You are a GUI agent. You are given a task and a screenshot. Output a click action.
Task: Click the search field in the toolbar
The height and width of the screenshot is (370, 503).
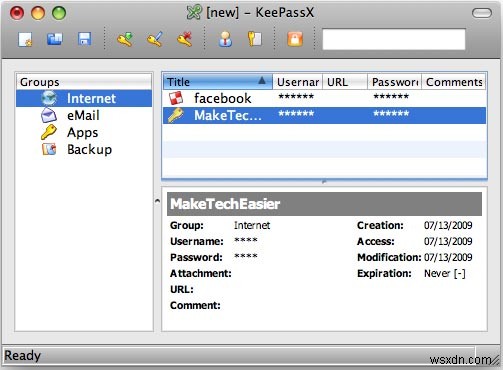394,39
